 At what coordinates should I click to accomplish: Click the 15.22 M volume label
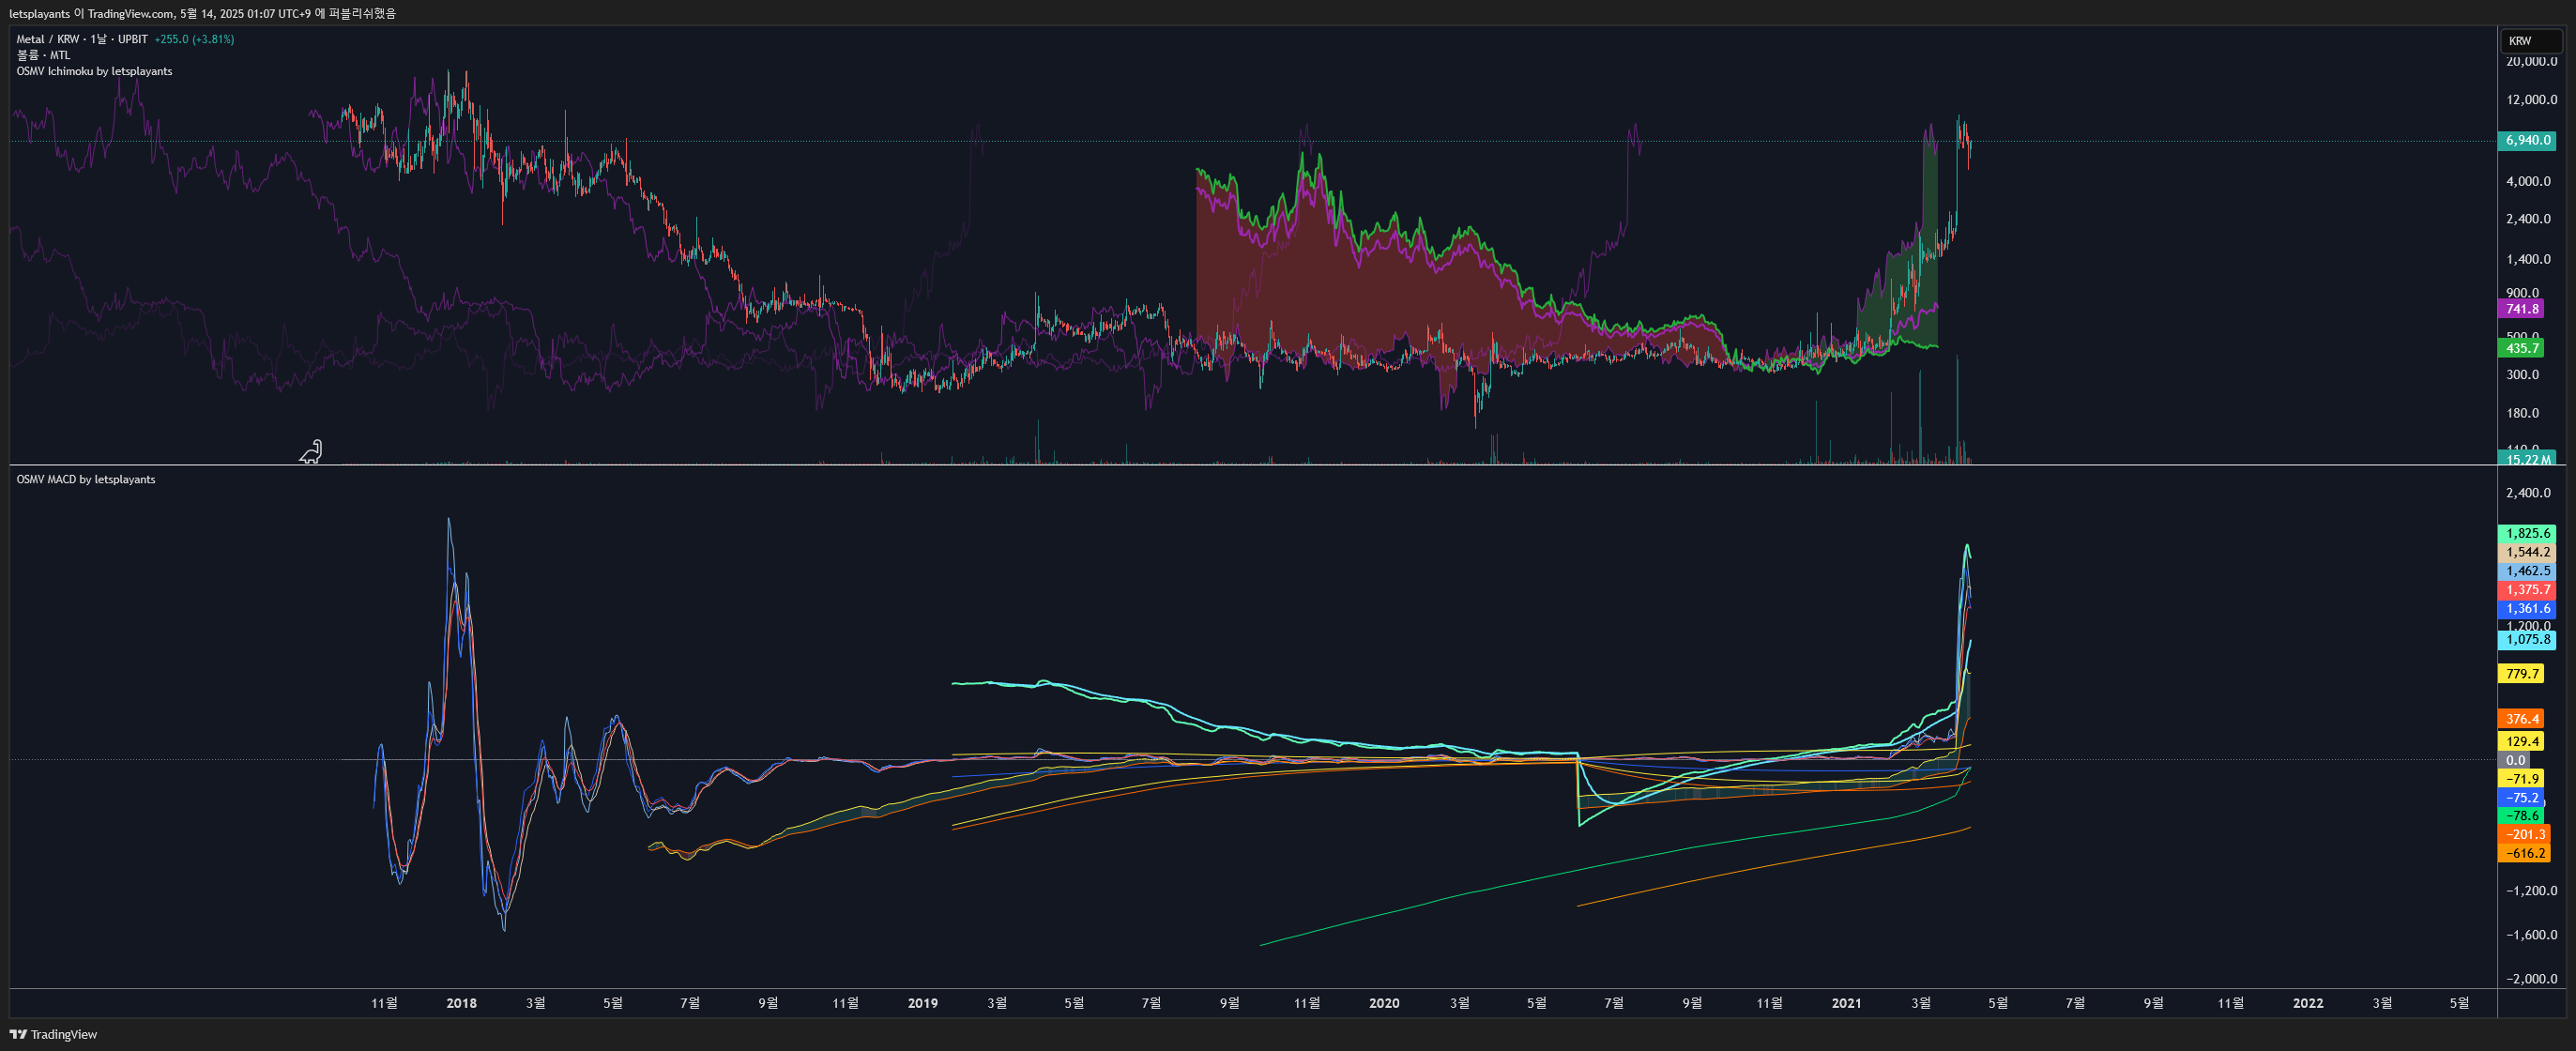[x=2526, y=460]
